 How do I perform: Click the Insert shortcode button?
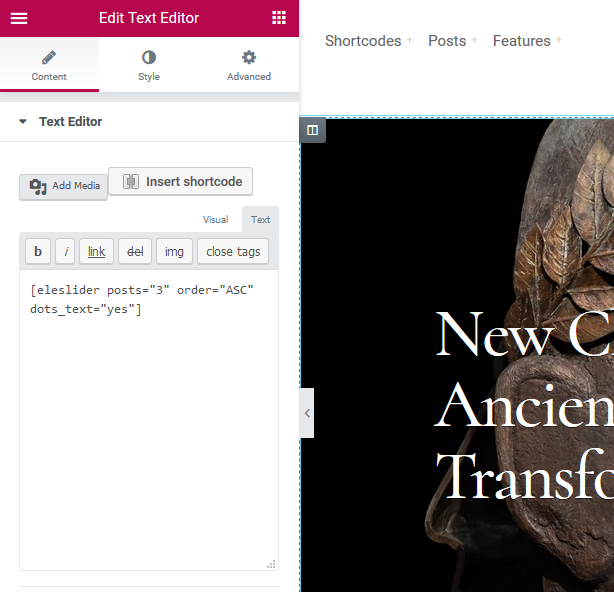pyautogui.click(x=181, y=181)
